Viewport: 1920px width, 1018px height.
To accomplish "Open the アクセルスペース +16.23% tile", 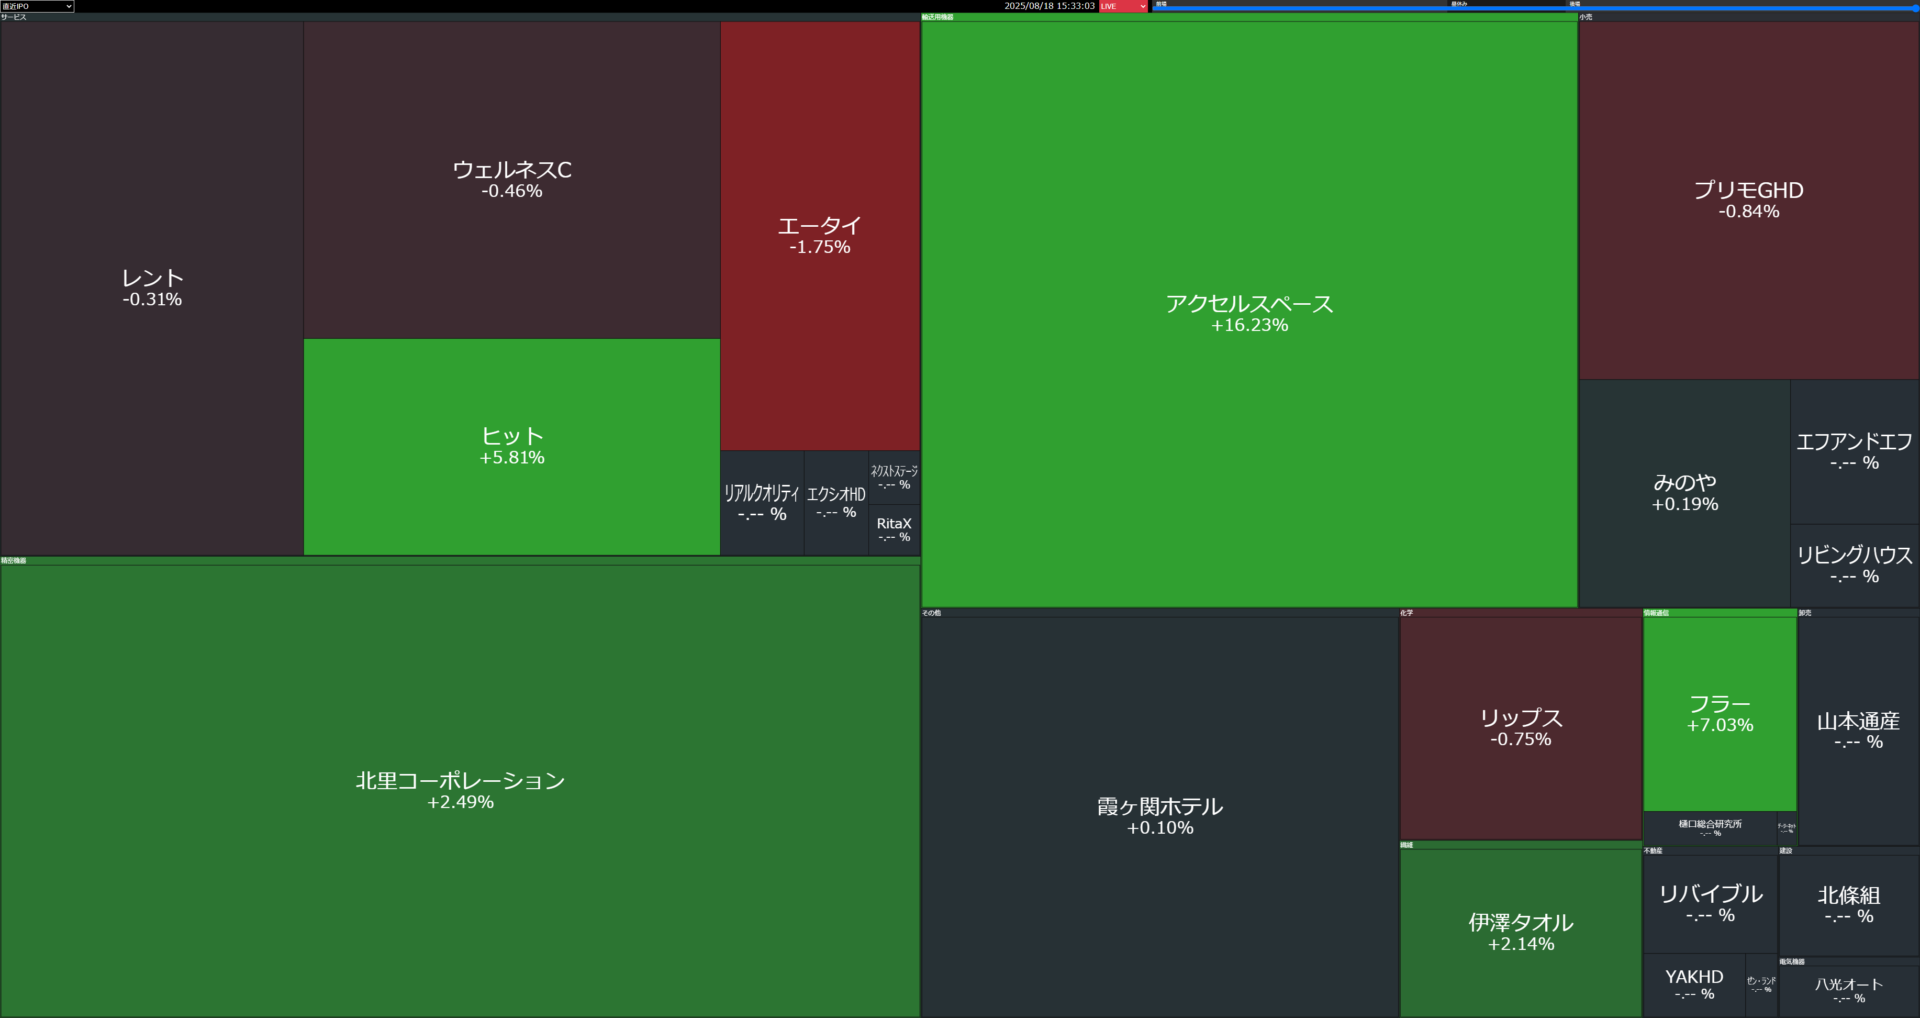I will pyautogui.click(x=1249, y=314).
